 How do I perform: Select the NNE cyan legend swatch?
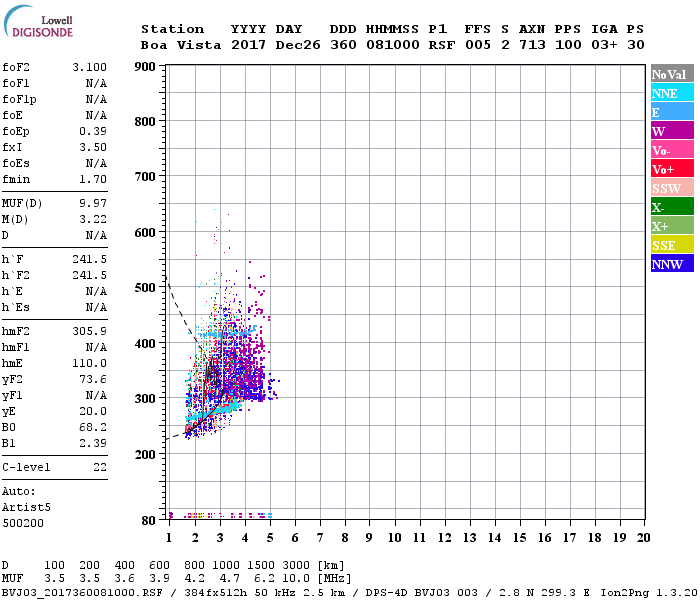click(x=672, y=93)
